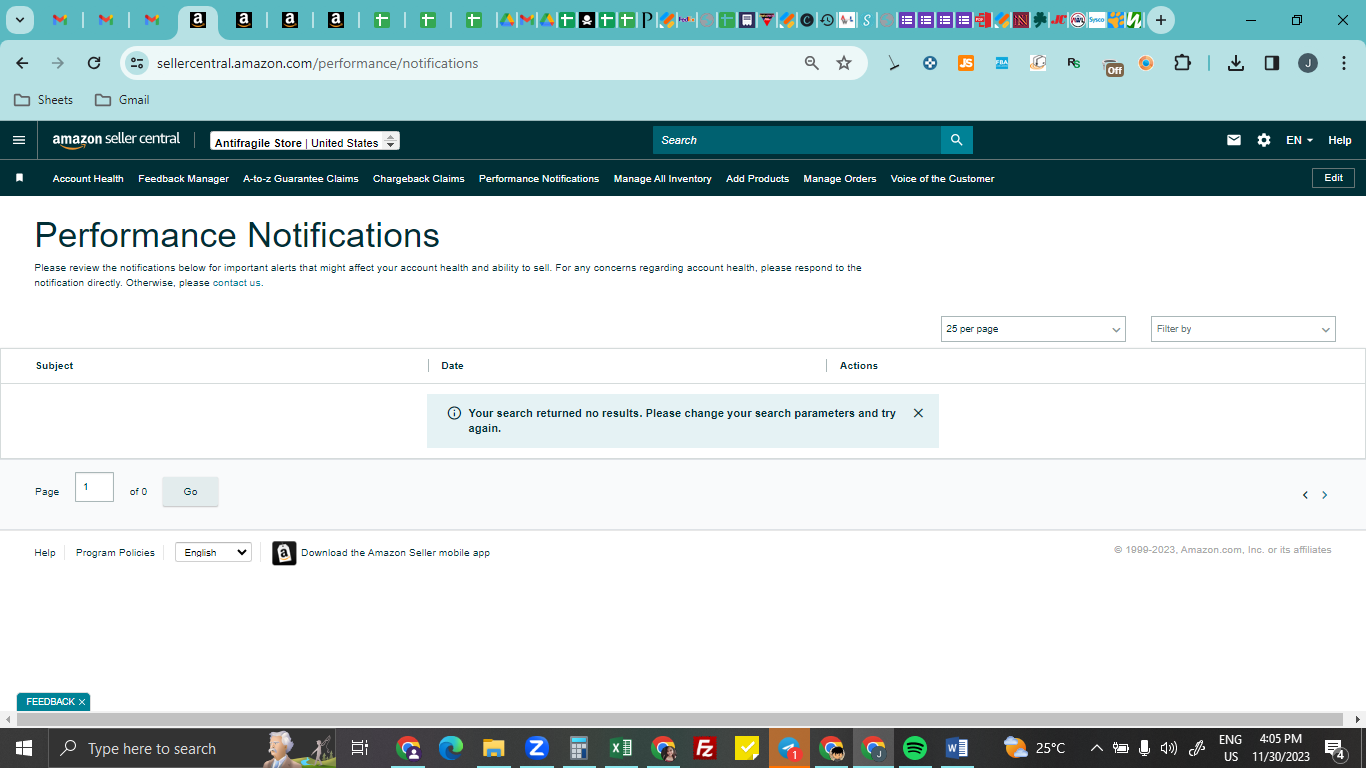Screen dimensions: 1366x768
Task: Click the page number input field
Action: pos(94,487)
